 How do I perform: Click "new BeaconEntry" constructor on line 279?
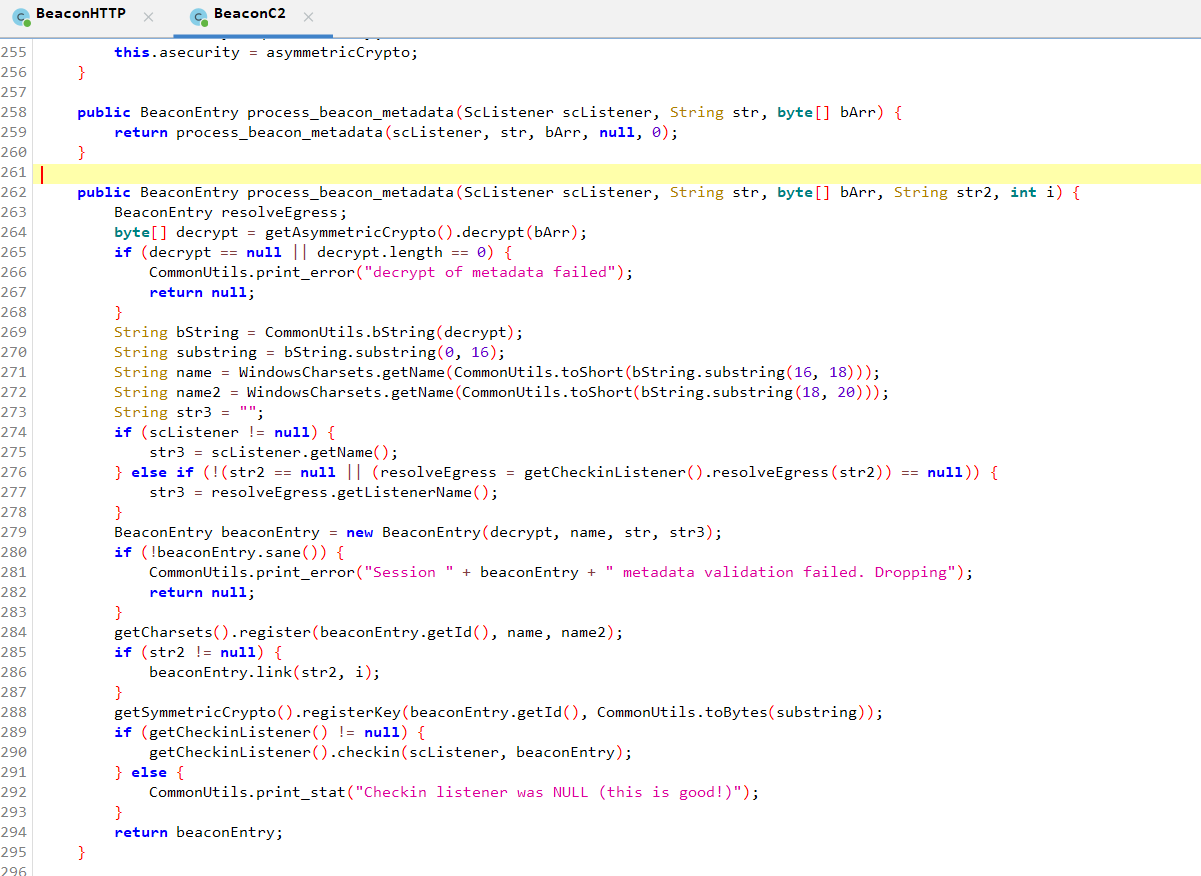(x=412, y=532)
